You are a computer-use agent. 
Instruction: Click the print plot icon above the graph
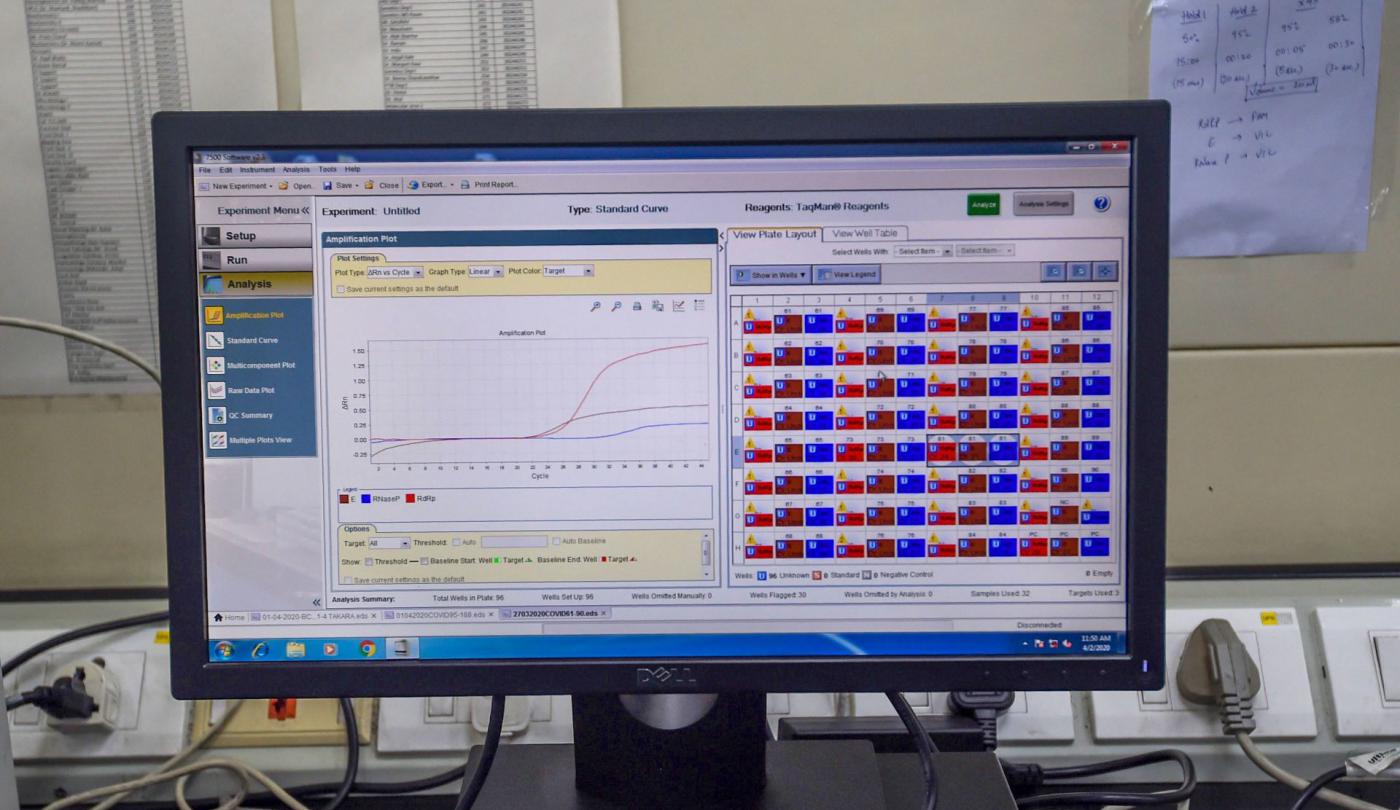point(637,306)
